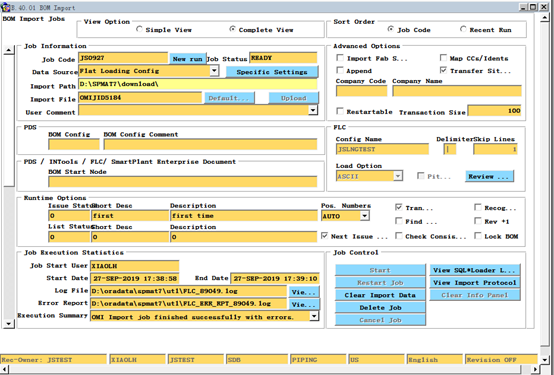This screenshot has width=554, height=375.
Task: Click the End Date field
Action: click(275, 278)
